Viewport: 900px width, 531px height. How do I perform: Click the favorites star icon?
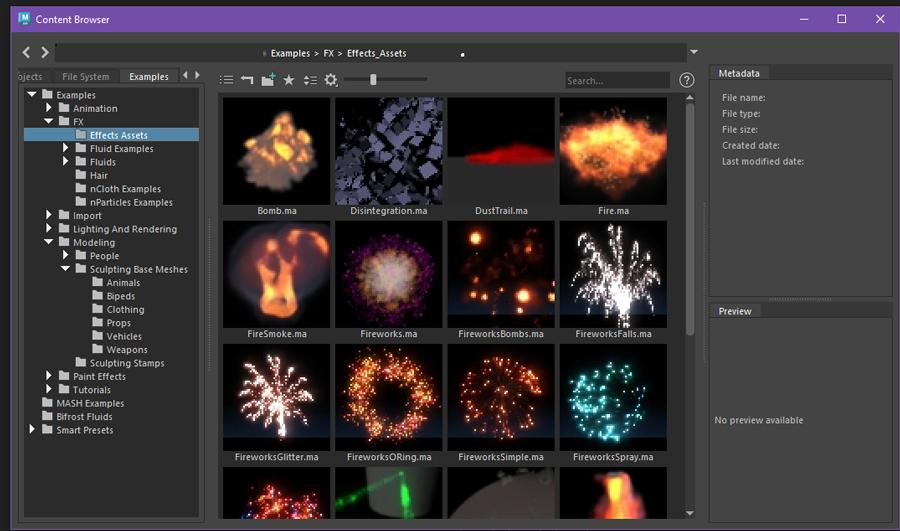(x=289, y=80)
